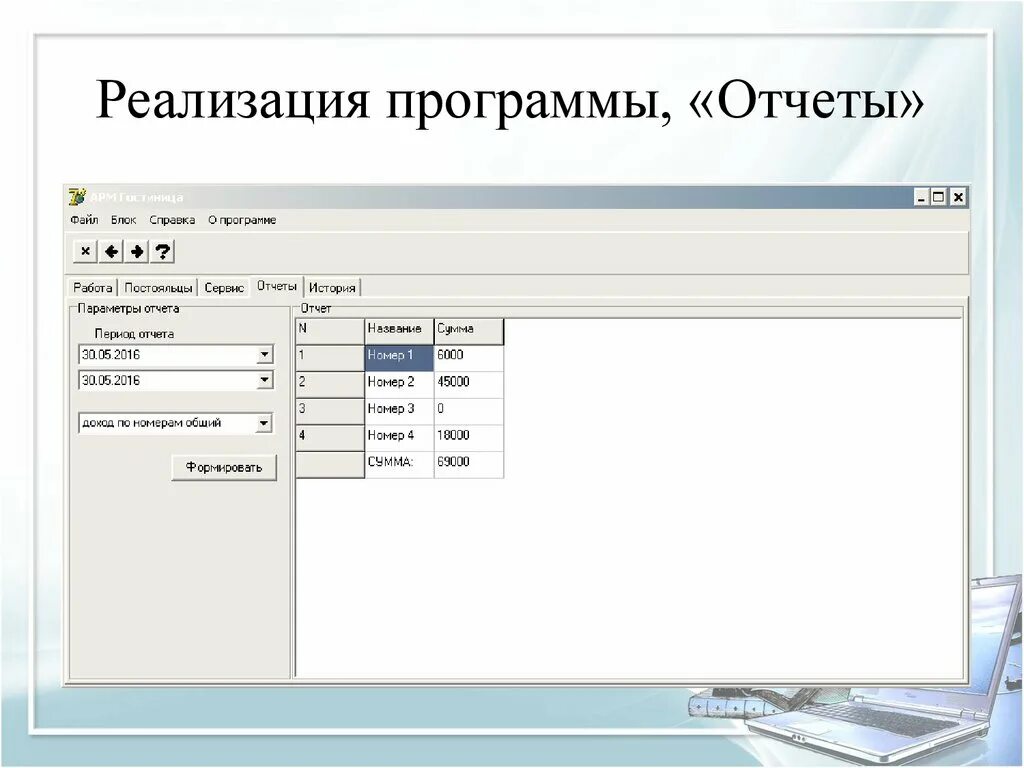This screenshot has height=768, width=1024.
Task: Expand the second period date dropdown arrow
Action: 264,380
